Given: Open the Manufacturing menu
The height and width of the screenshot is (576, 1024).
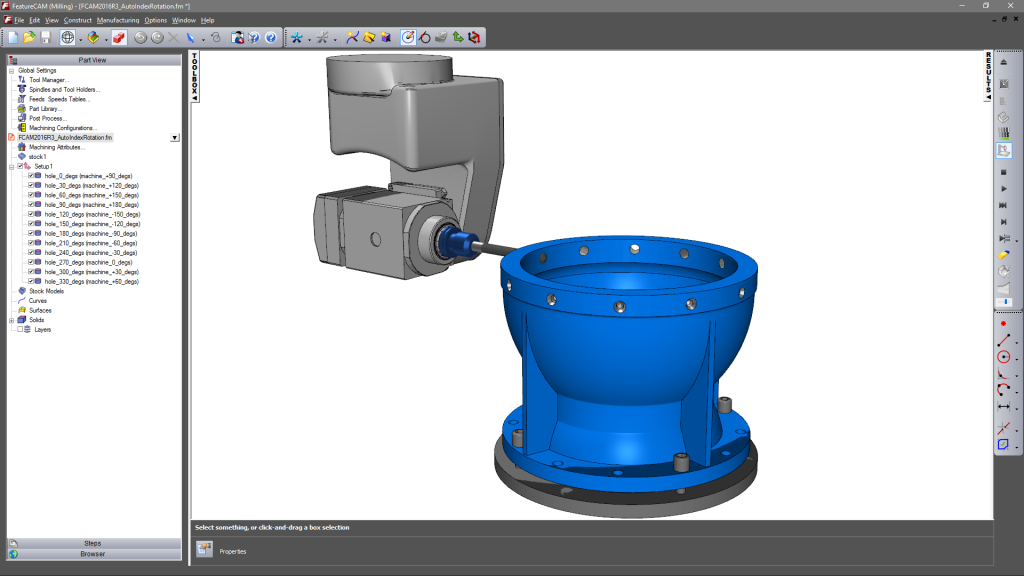Looking at the screenshot, I should pos(119,20).
